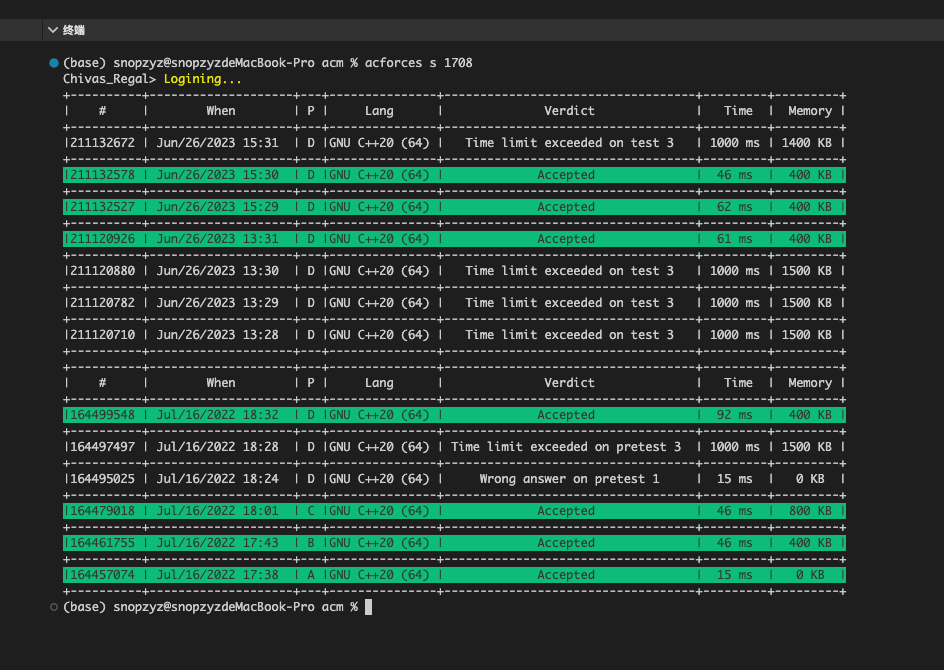Image resolution: width=944 pixels, height=670 pixels.
Task: Click date 'Jun/26/2023 15:29'
Action: point(217,206)
